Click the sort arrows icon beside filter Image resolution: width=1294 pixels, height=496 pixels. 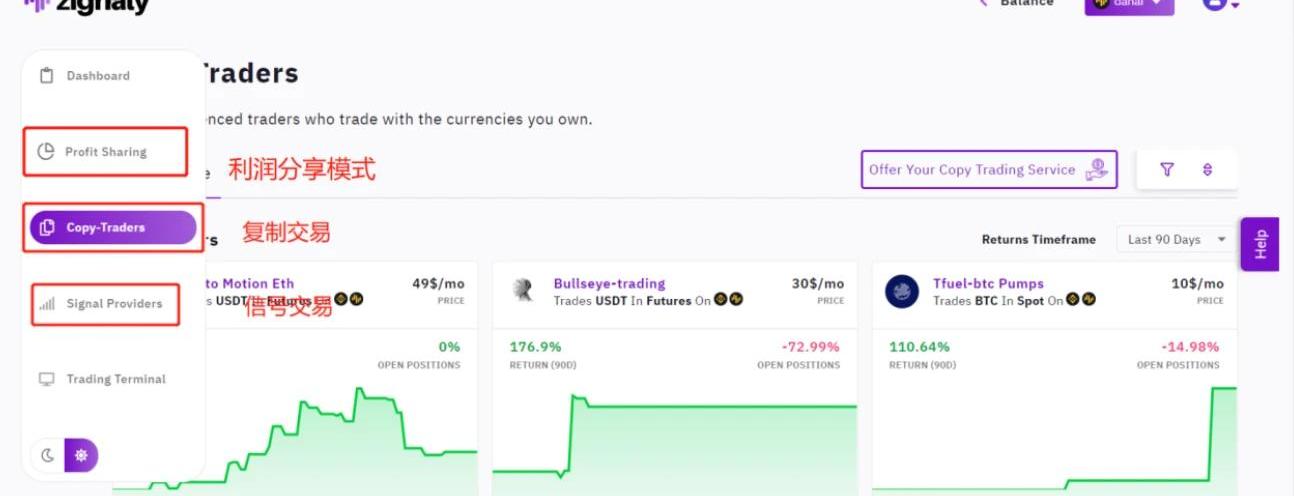click(x=1207, y=170)
